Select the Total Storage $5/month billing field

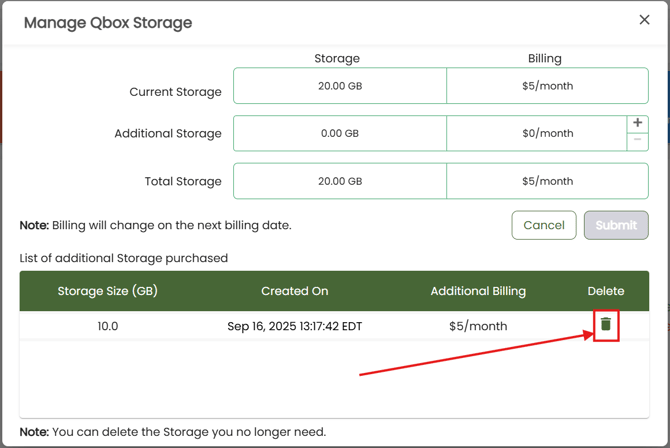(x=547, y=181)
